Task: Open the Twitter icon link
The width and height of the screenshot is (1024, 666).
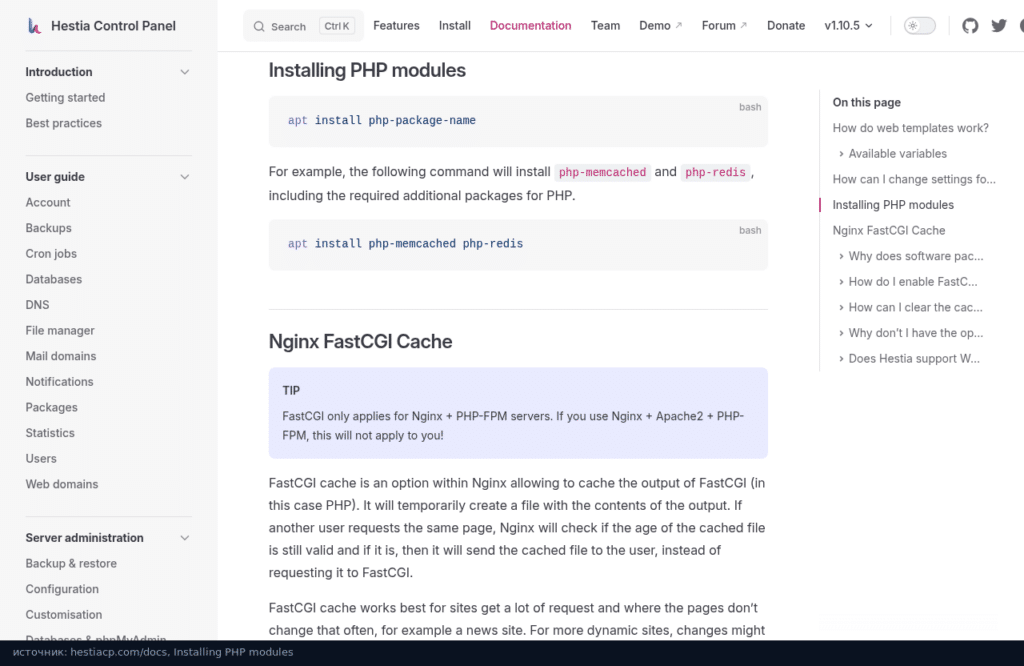Action: [999, 25]
